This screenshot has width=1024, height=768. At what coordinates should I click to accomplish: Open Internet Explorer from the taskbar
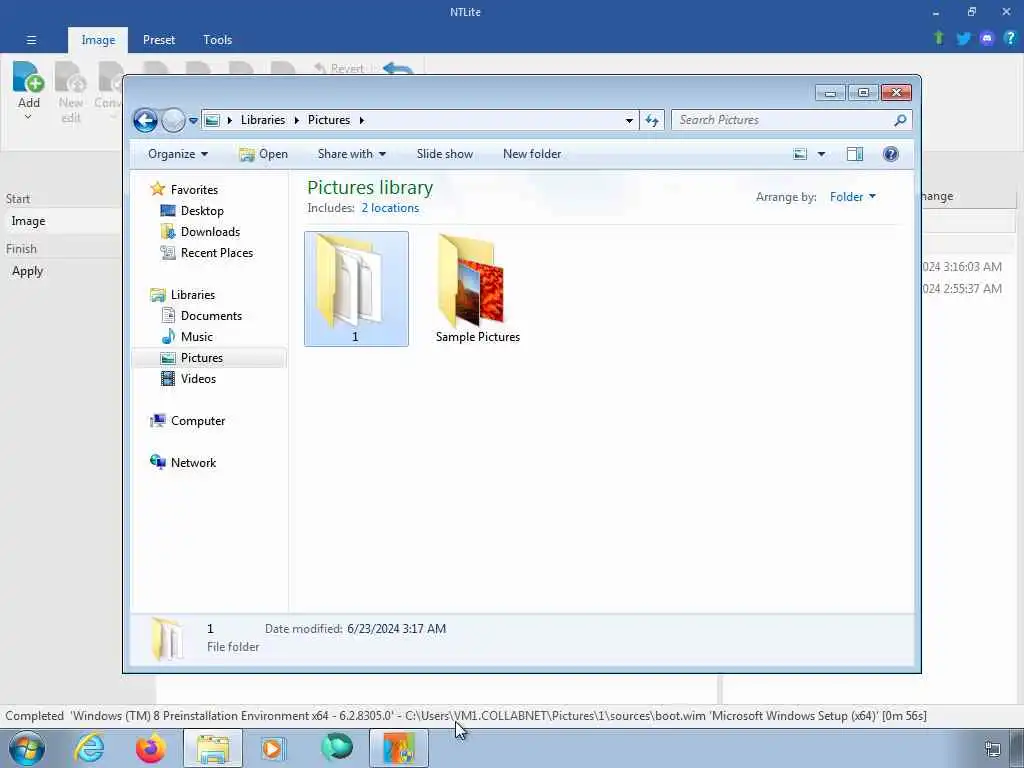click(89, 748)
